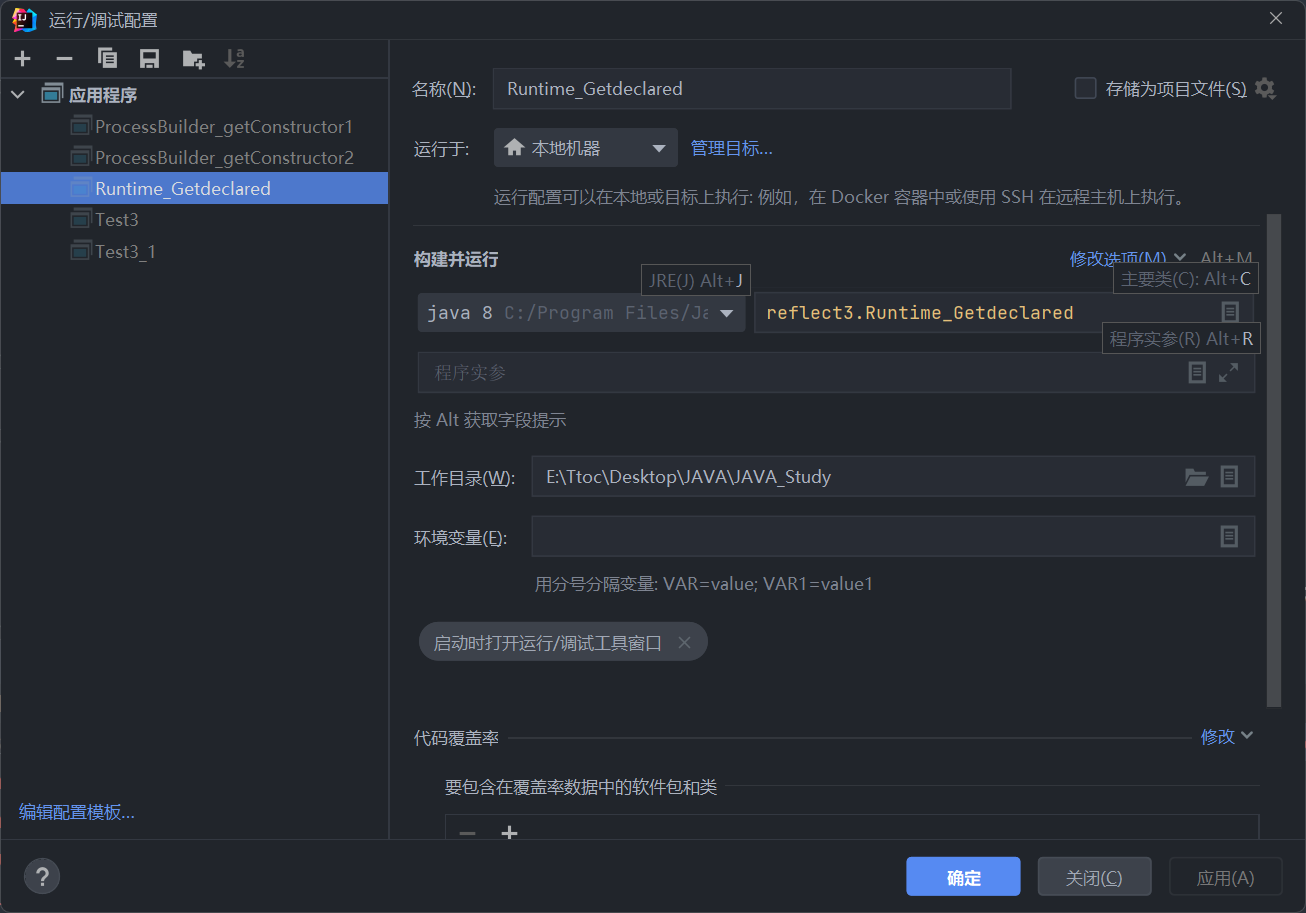Screen dimensions: 1306x913
Task: Sort configurations alphabetically
Action: click(235, 59)
